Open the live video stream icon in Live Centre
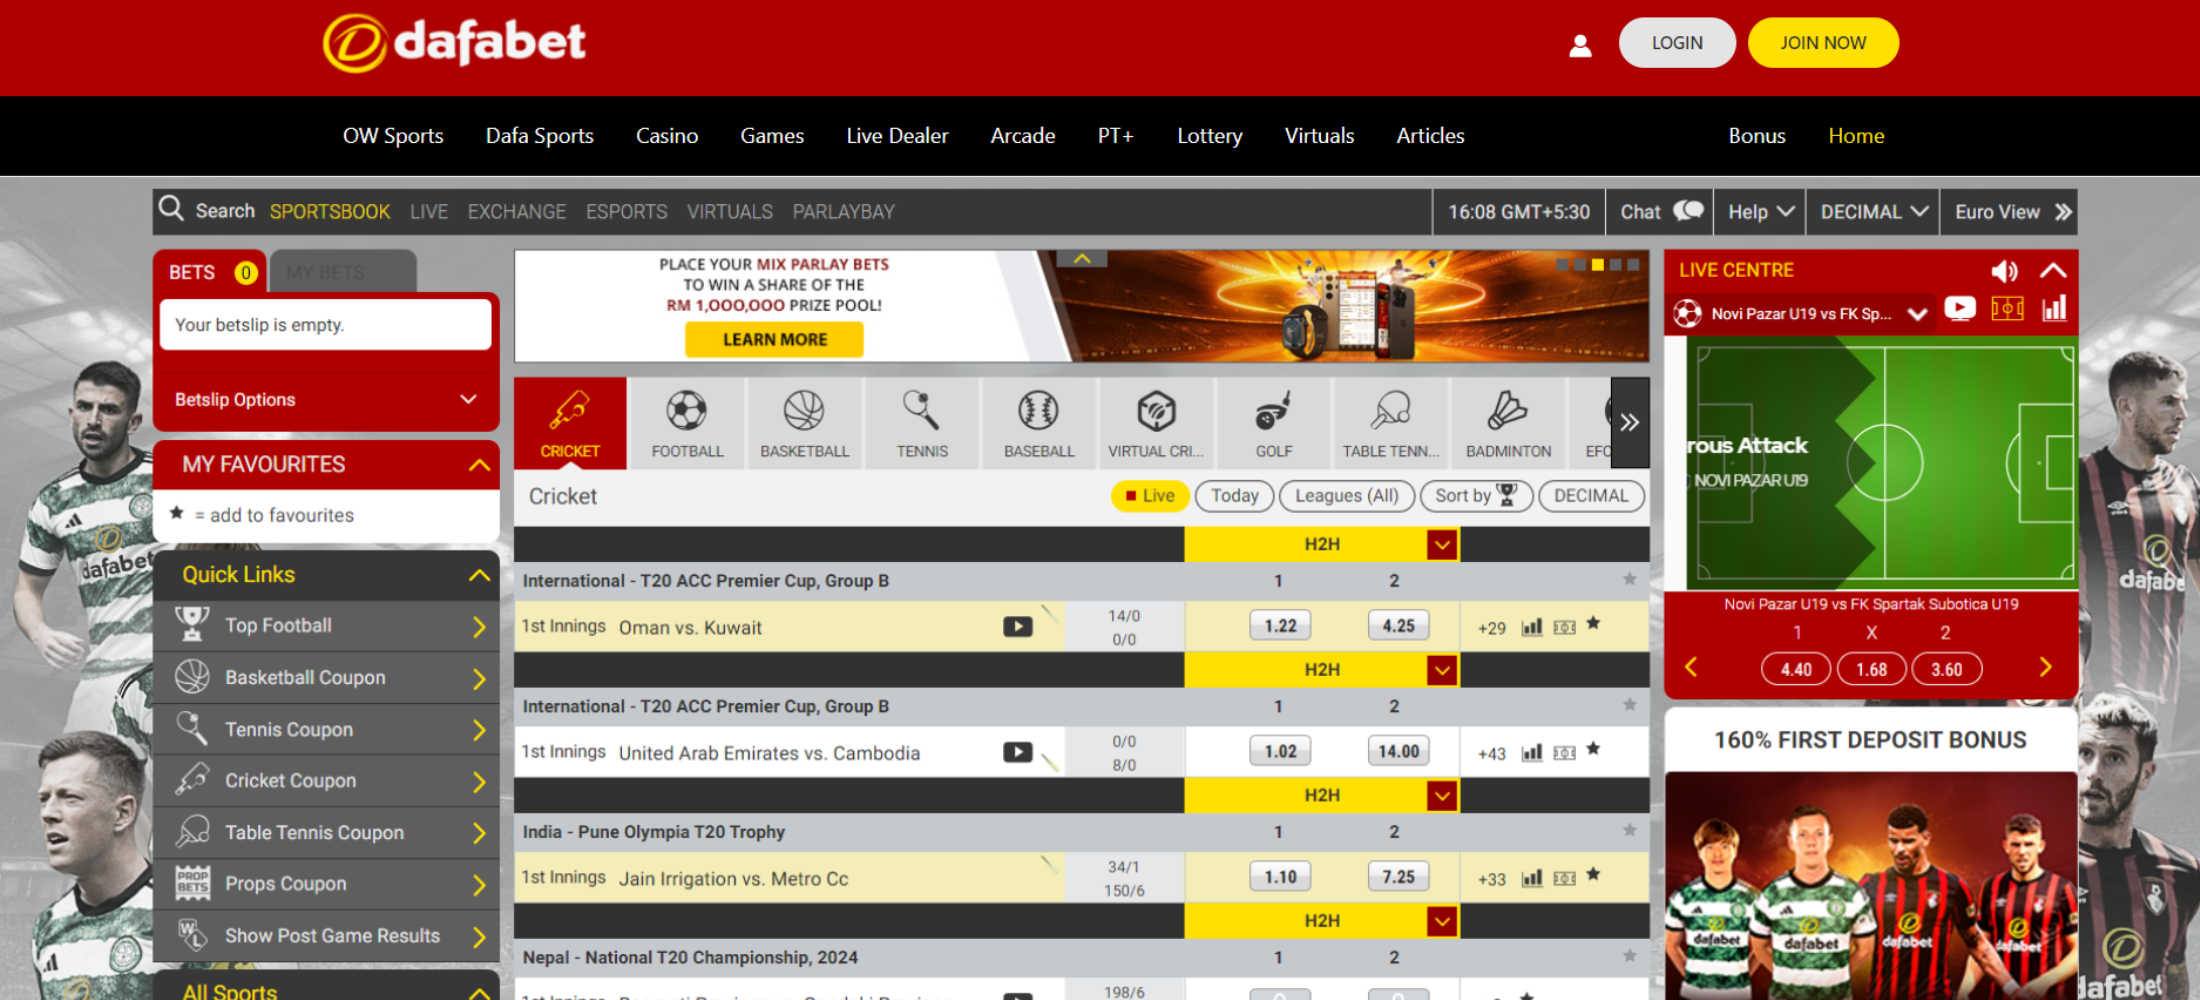Viewport: 2200px width, 1000px height. (1959, 309)
